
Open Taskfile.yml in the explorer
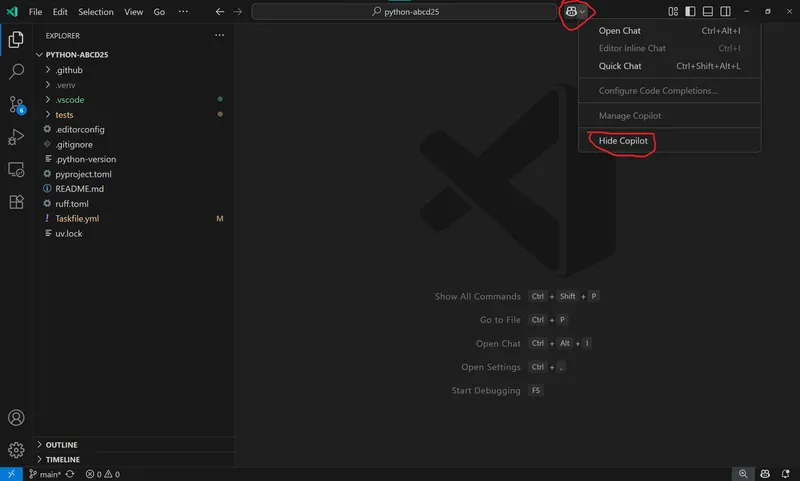[77, 218]
